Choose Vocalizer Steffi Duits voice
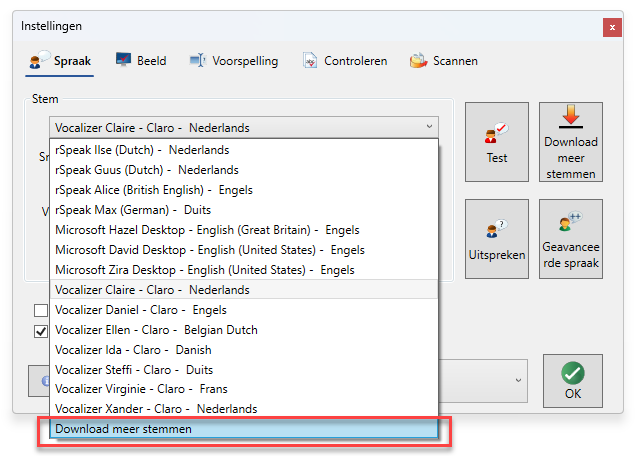This screenshot has height=456, width=644. point(244,370)
